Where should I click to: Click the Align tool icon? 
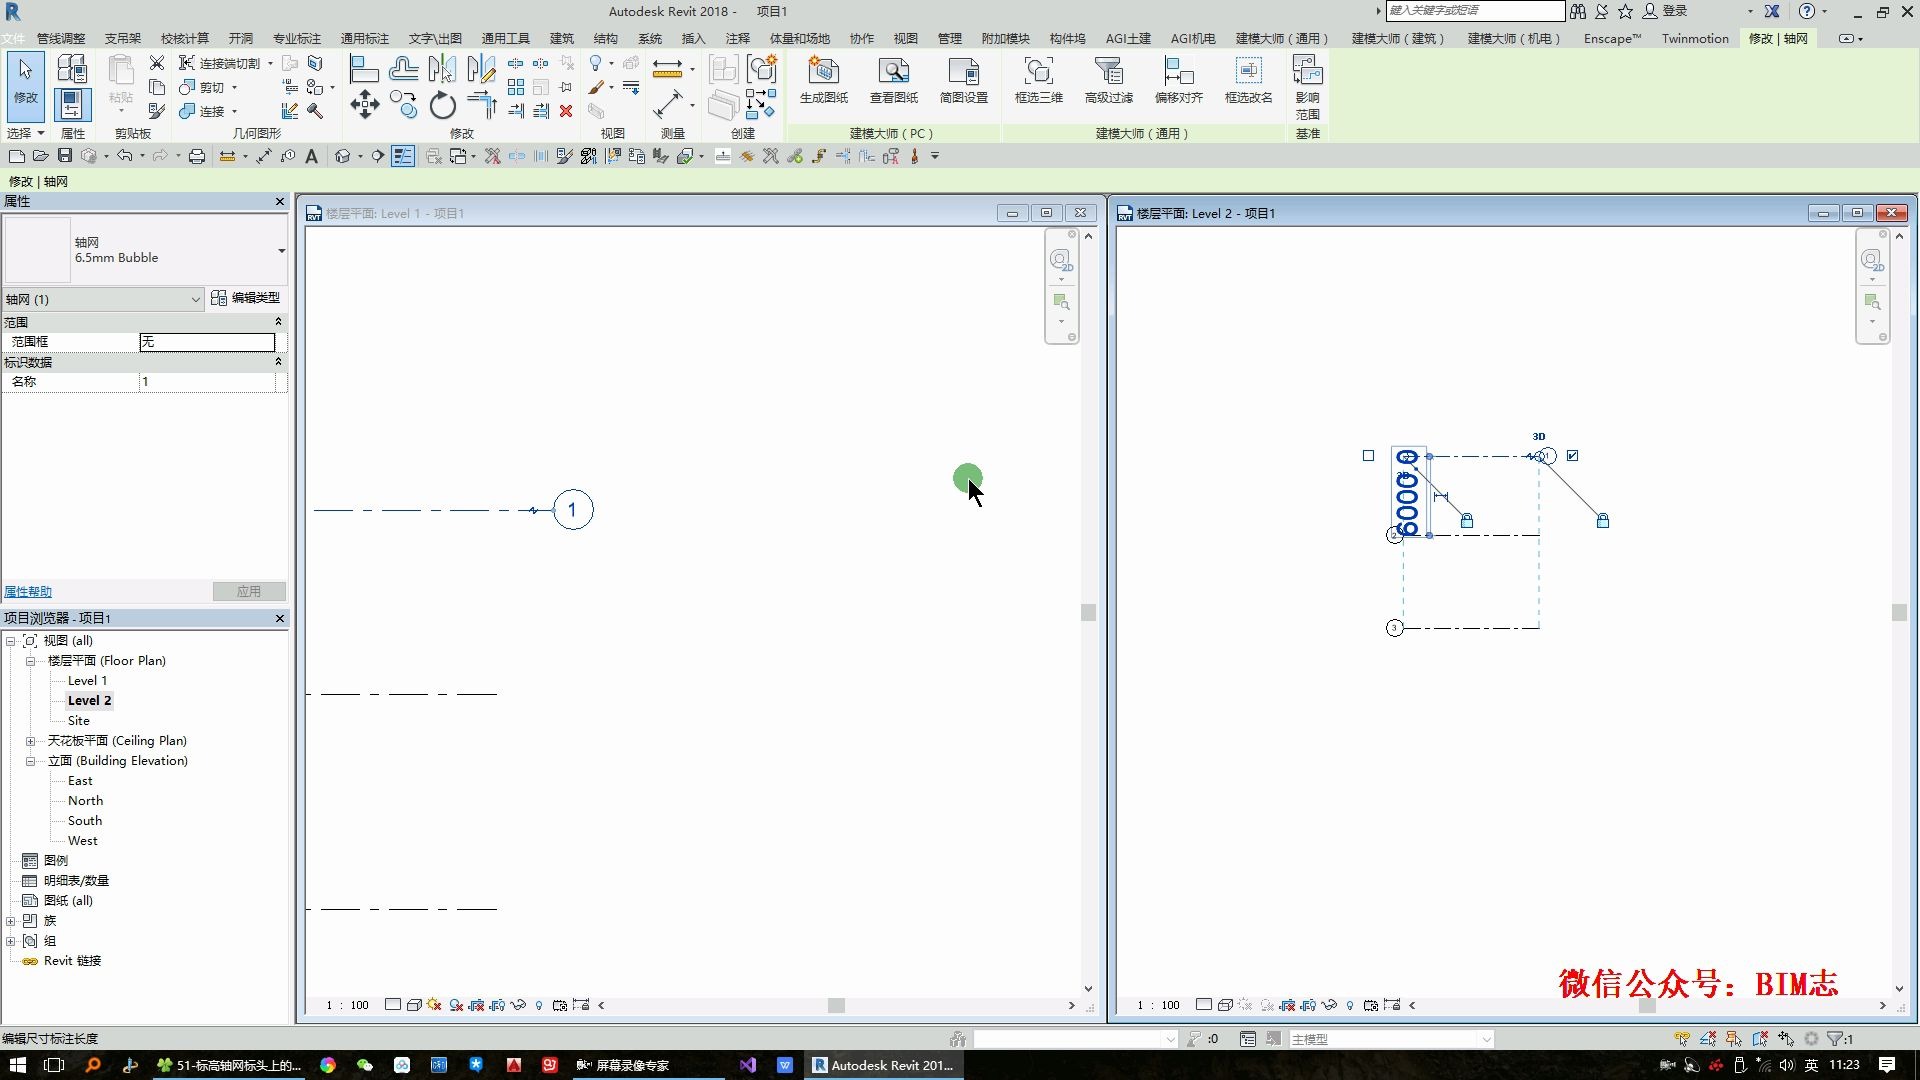pyautogui.click(x=364, y=69)
